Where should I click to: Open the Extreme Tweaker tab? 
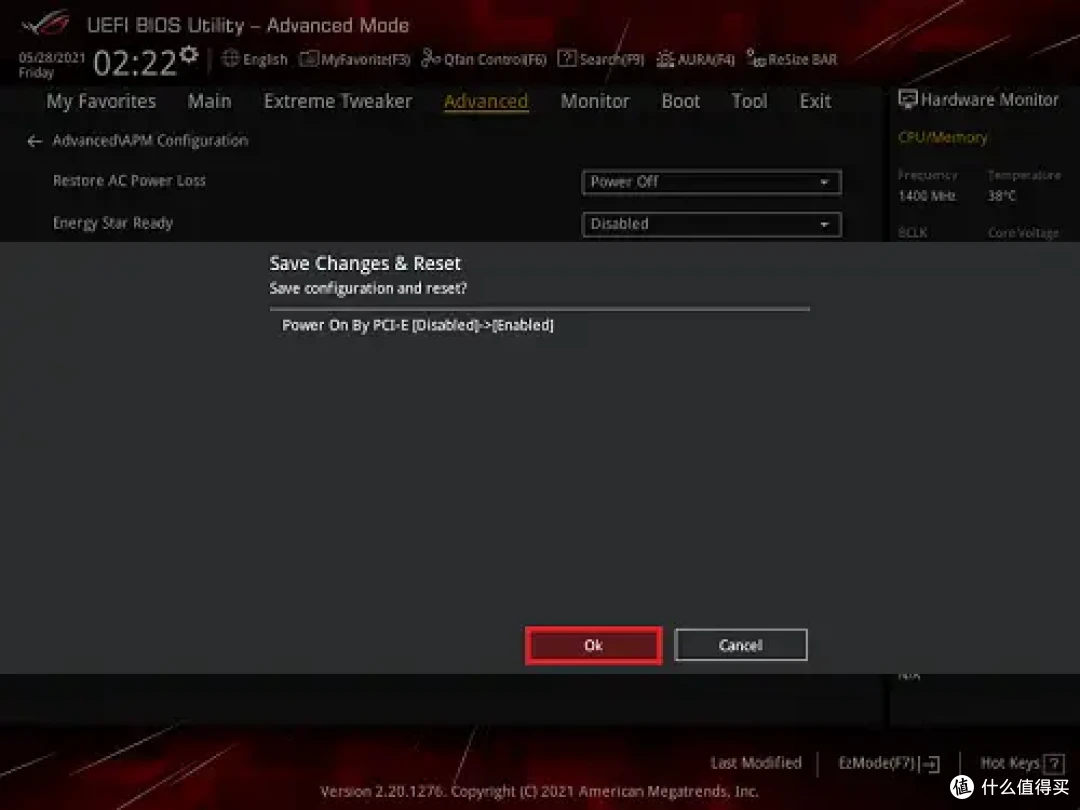338,101
